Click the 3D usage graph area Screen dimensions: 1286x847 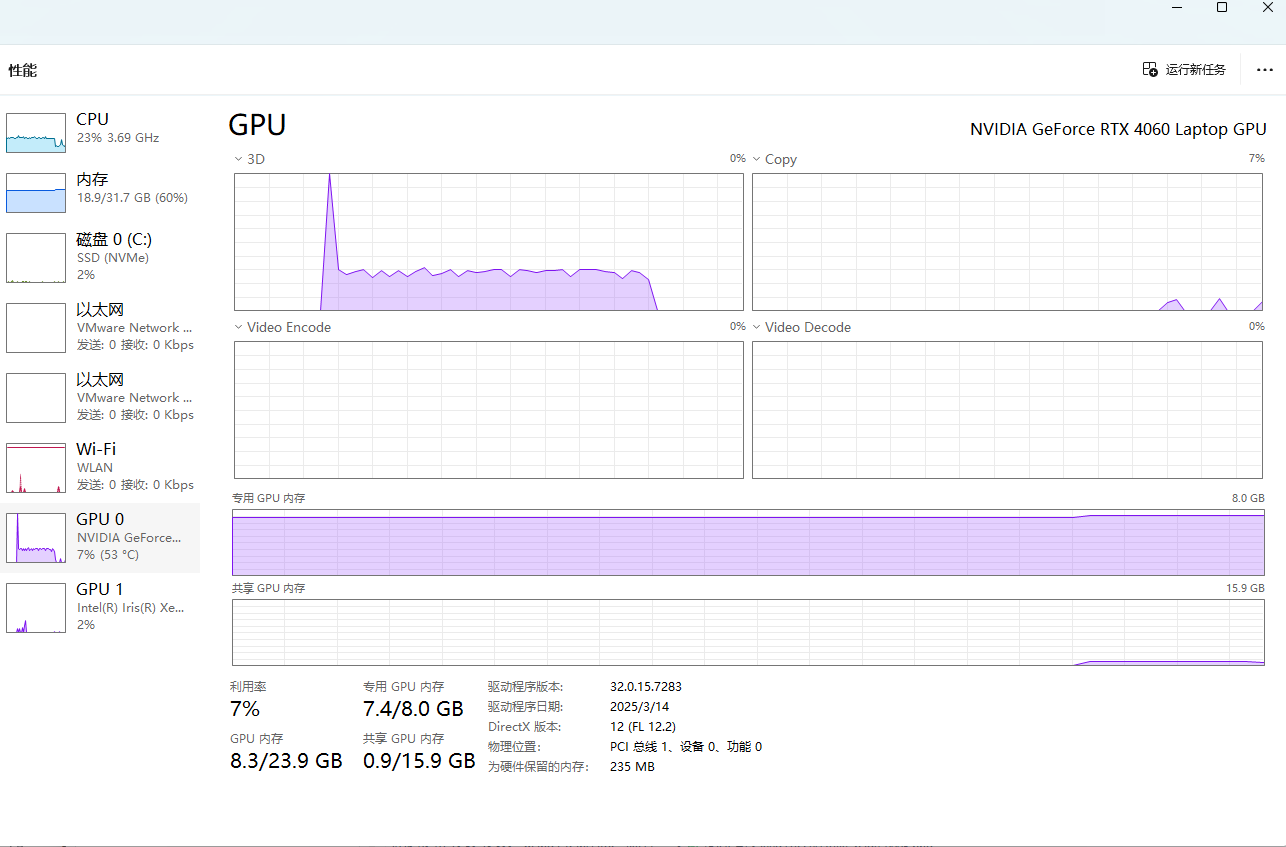pos(488,242)
